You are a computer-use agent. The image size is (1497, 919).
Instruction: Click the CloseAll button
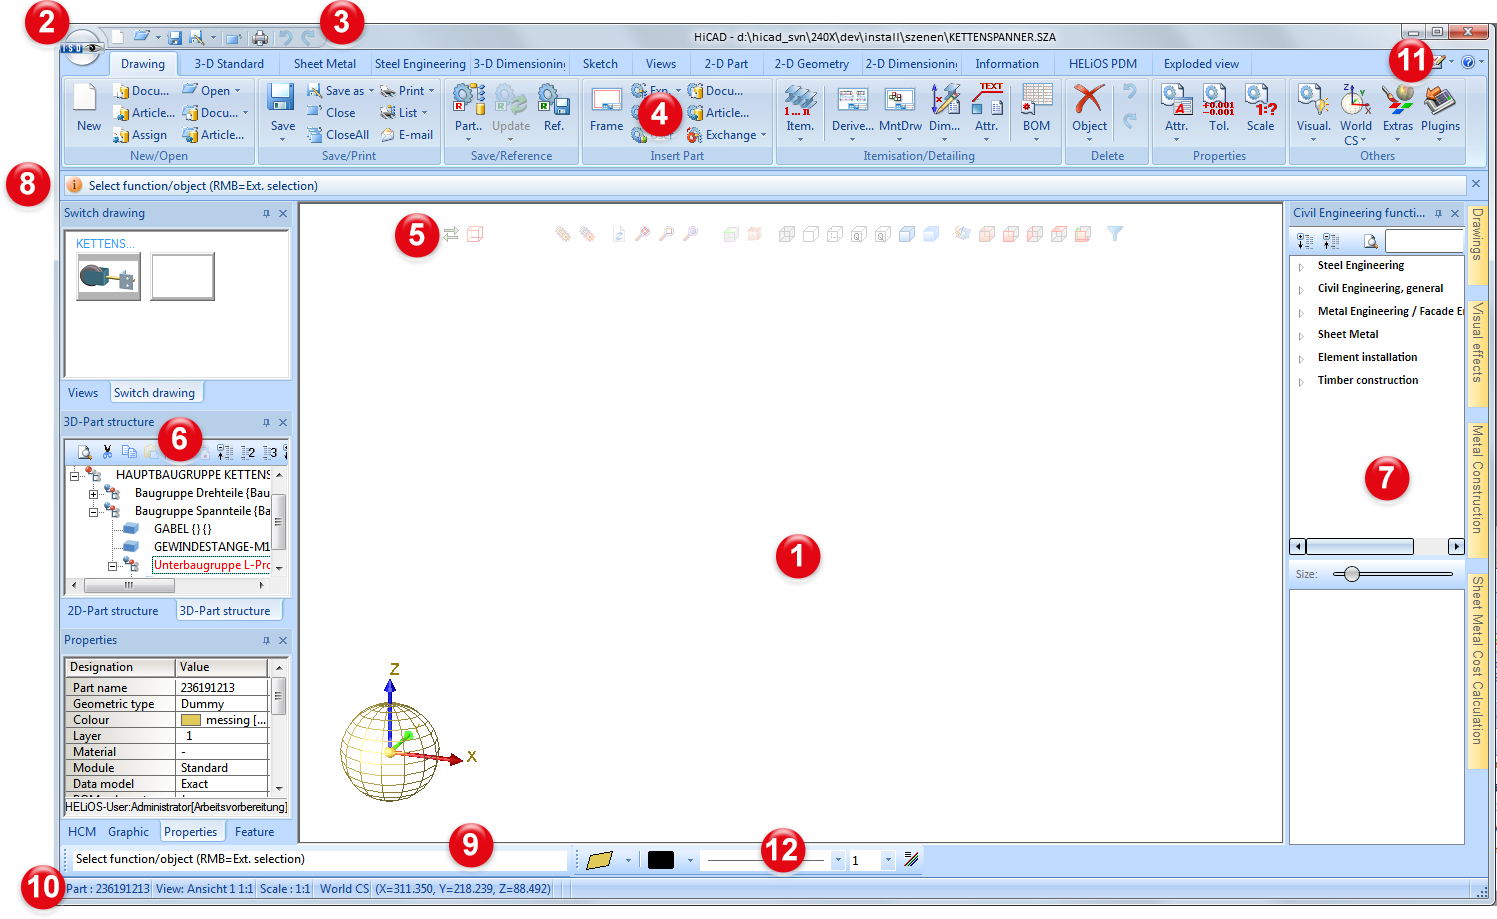(338, 135)
